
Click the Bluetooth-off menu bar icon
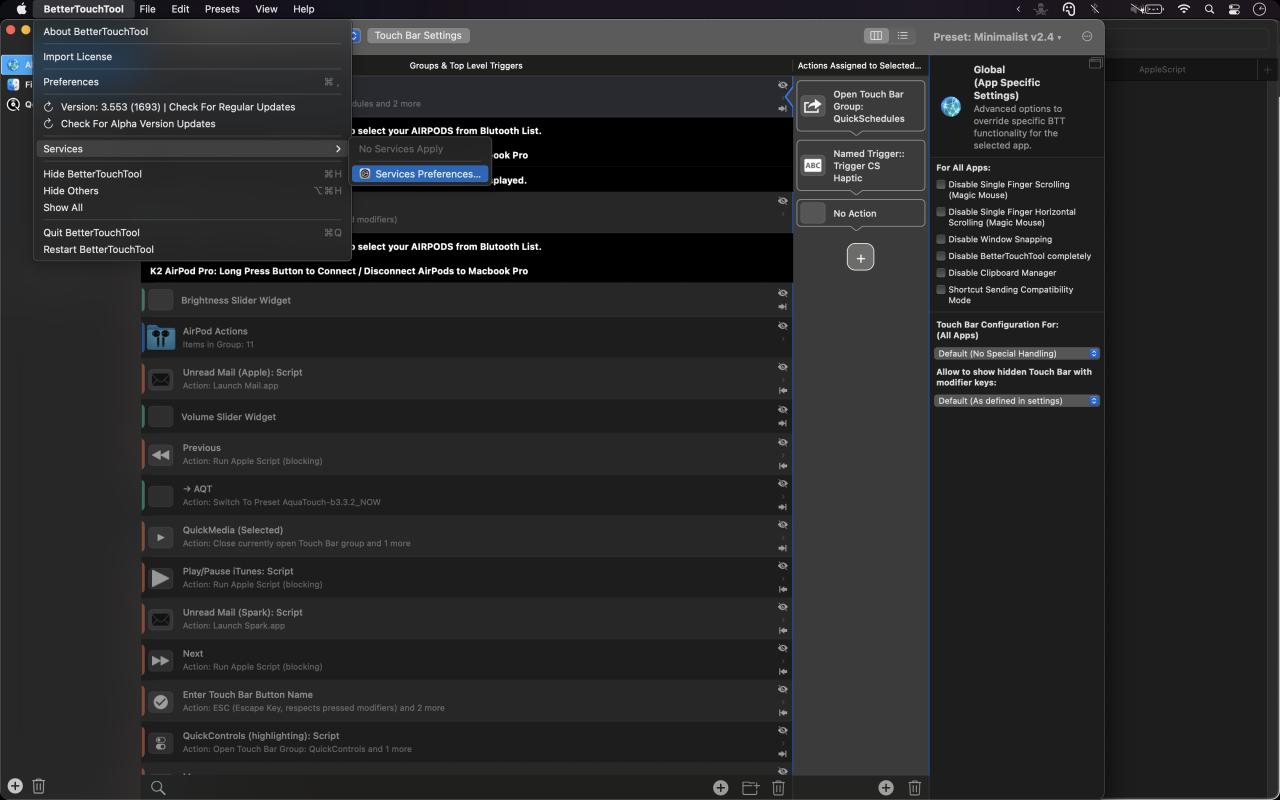coord(1095,9)
